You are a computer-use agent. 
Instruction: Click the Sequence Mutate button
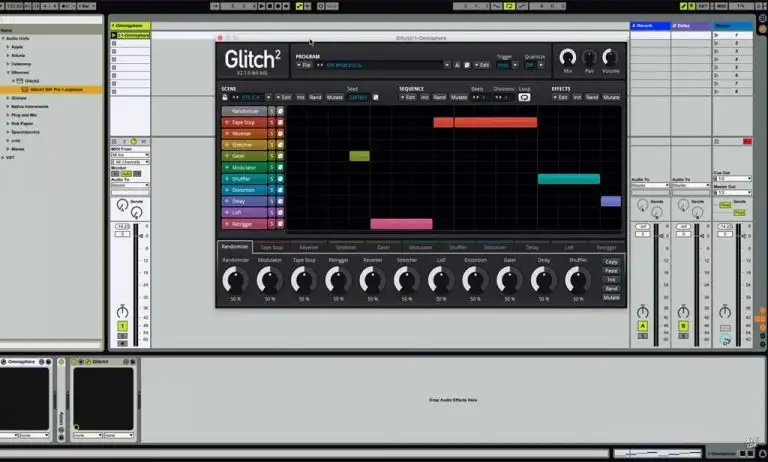(459, 97)
